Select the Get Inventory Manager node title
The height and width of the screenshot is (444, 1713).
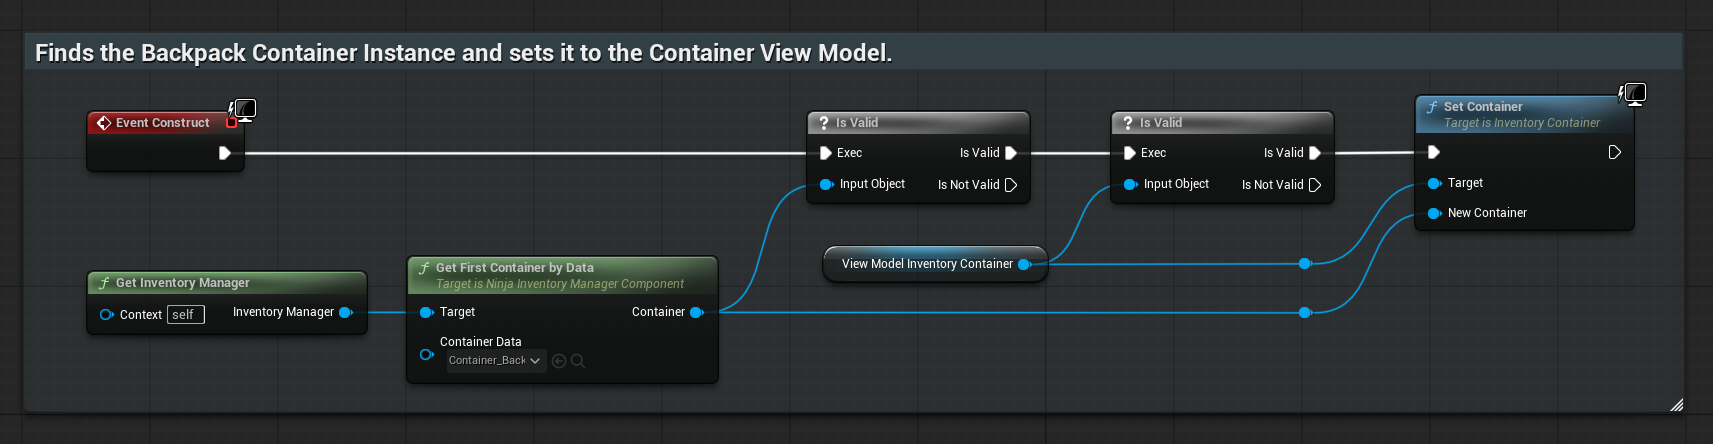click(x=182, y=283)
